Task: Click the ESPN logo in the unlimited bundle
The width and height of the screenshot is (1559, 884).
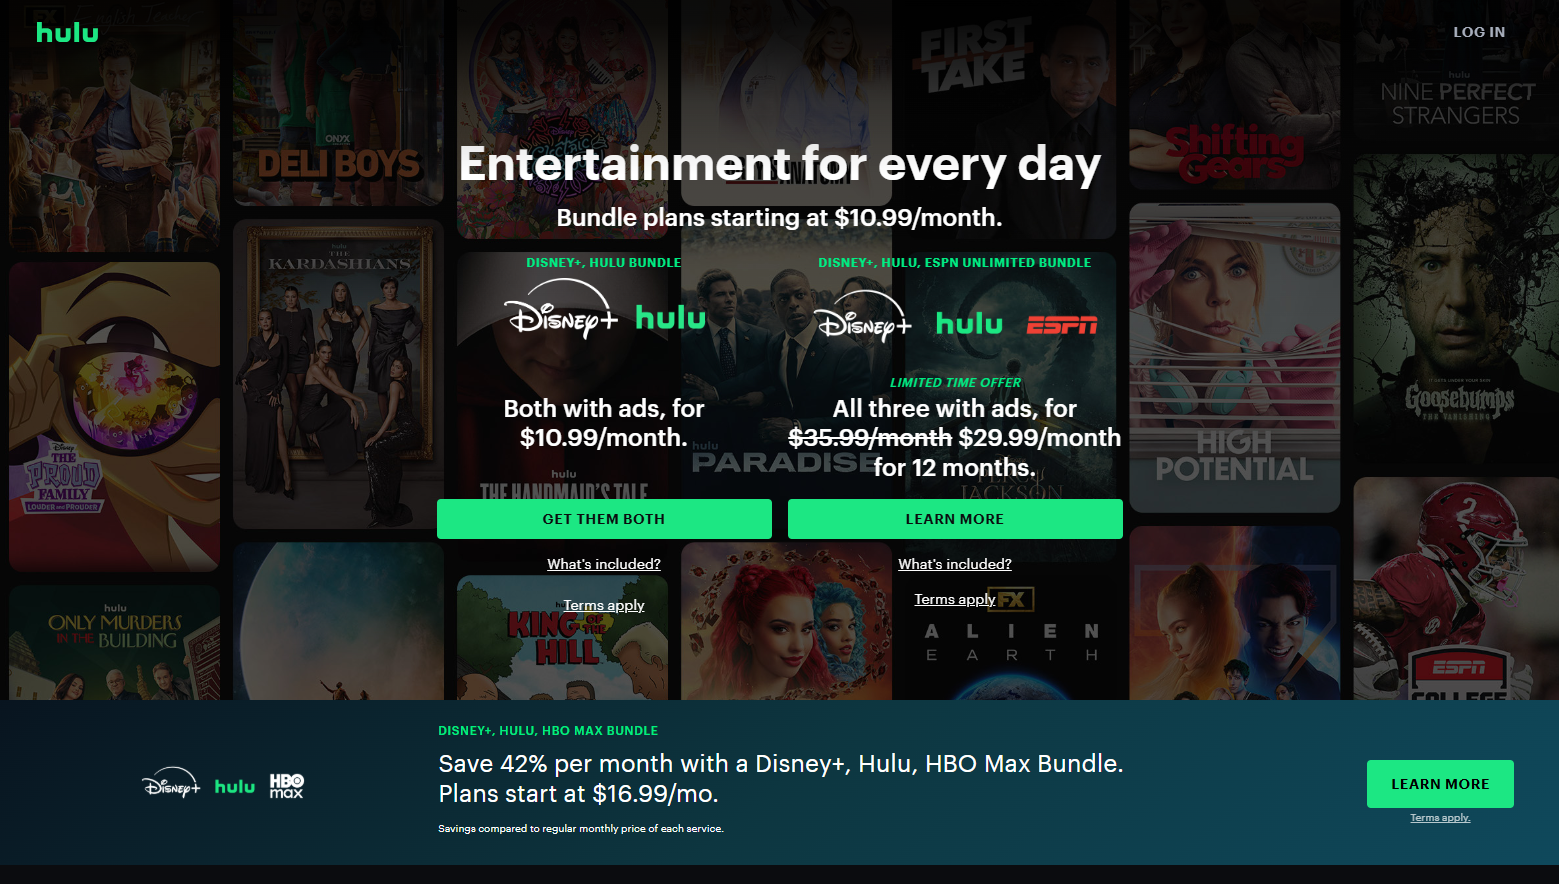Action: tap(1062, 325)
